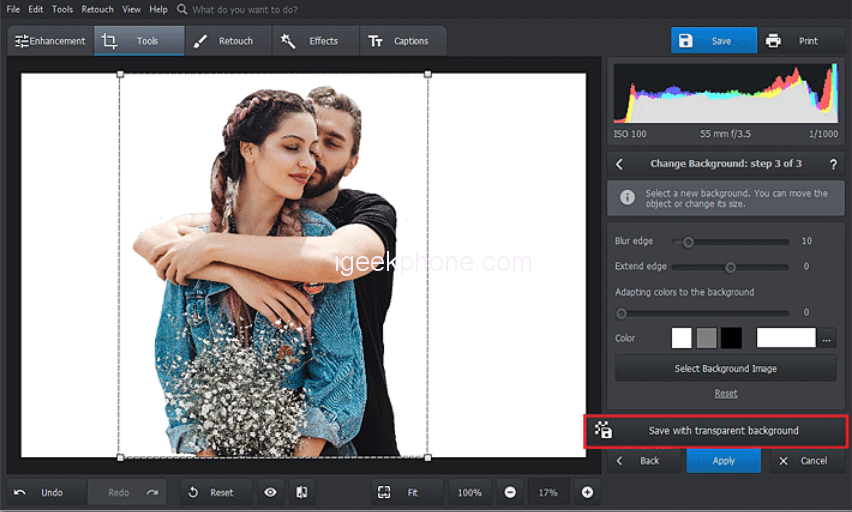Select the black color swatch
852x512 pixels.
coord(732,338)
